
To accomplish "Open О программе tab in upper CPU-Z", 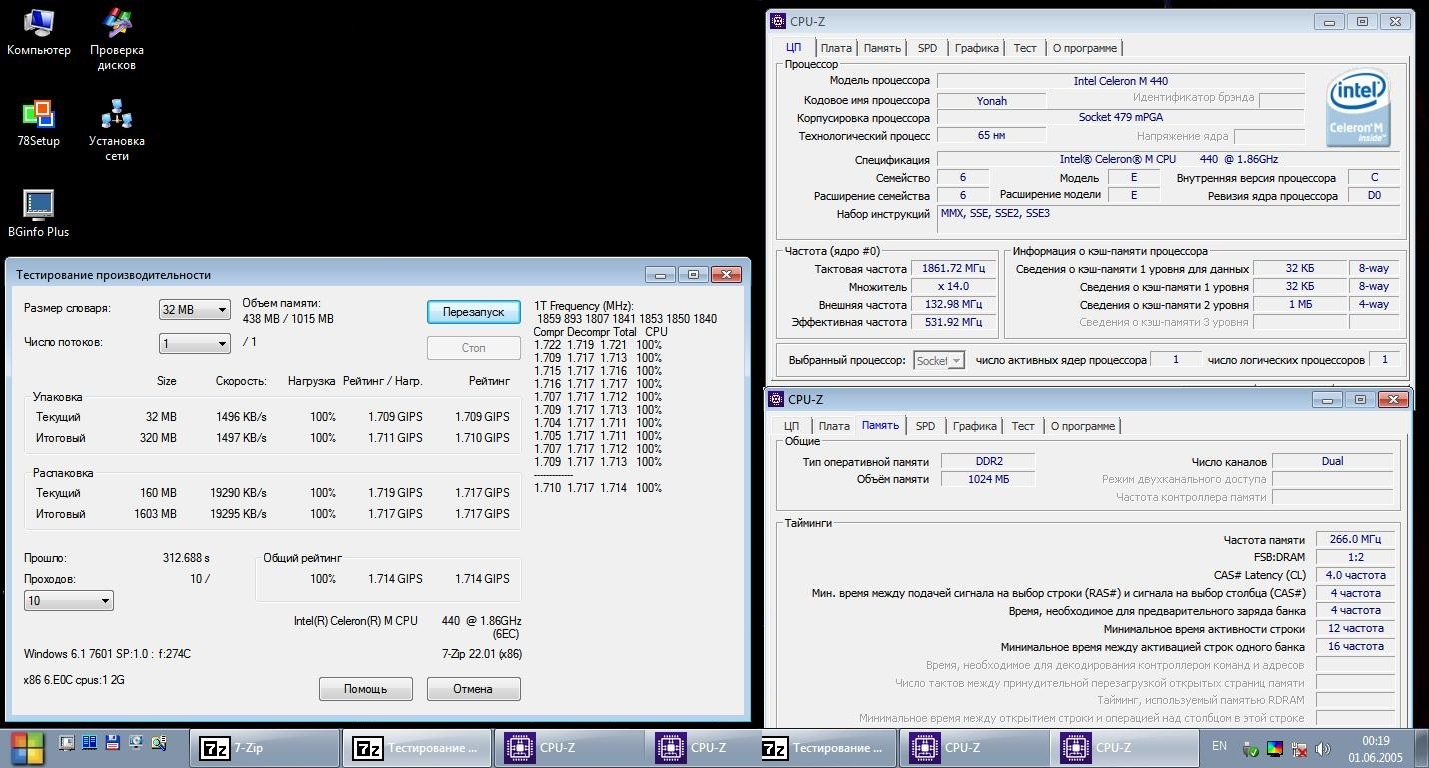I will pyautogui.click(x=1085, y=48).
